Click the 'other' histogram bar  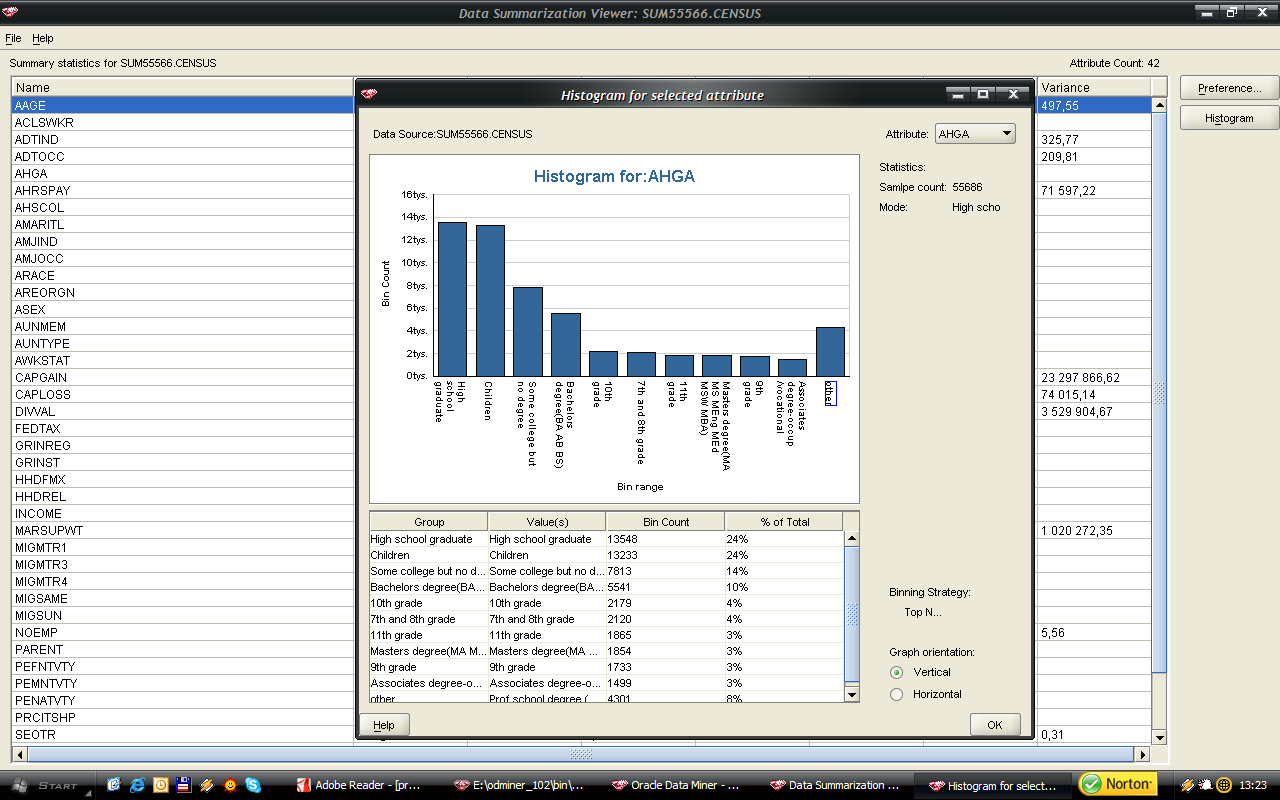(830, 352)
